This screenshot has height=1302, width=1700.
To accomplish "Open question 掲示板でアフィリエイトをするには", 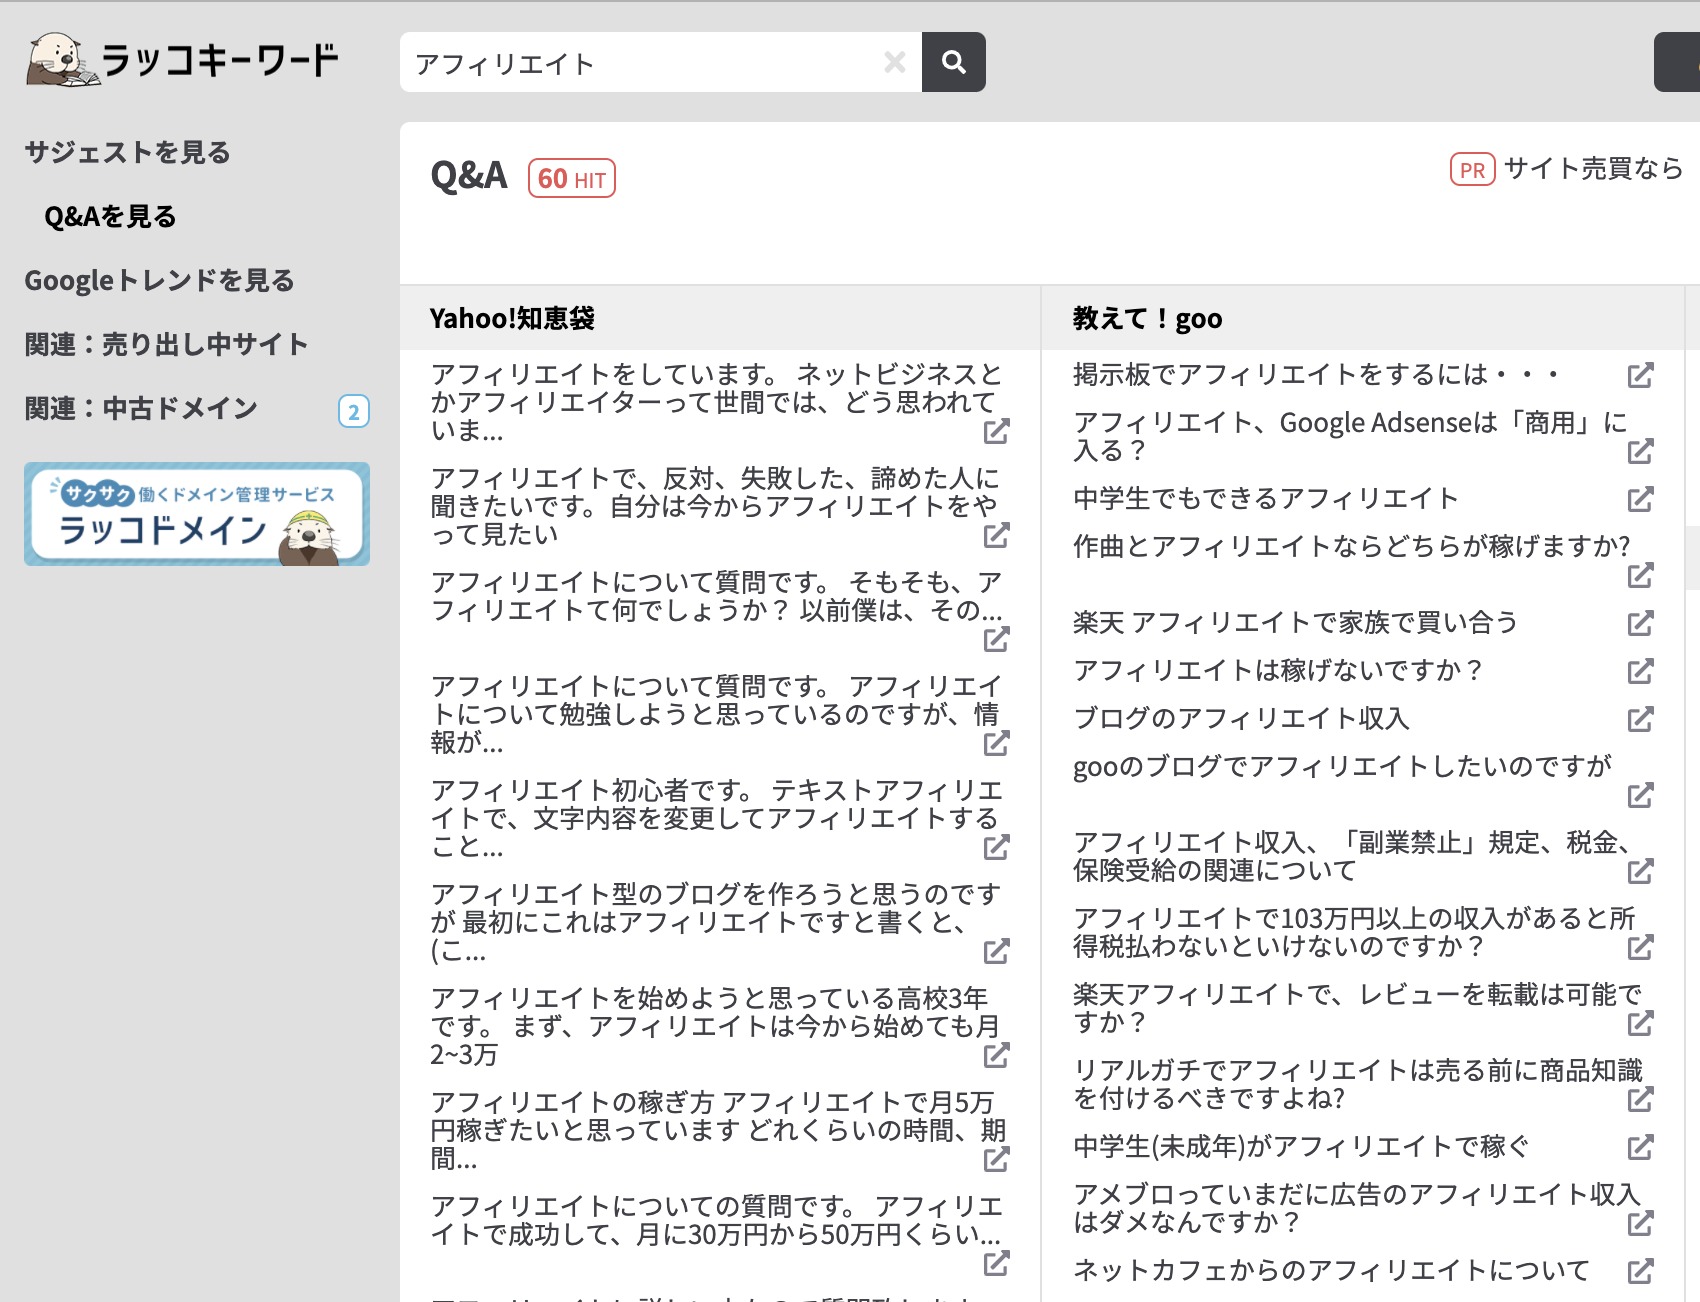I will click(1316, 374).
